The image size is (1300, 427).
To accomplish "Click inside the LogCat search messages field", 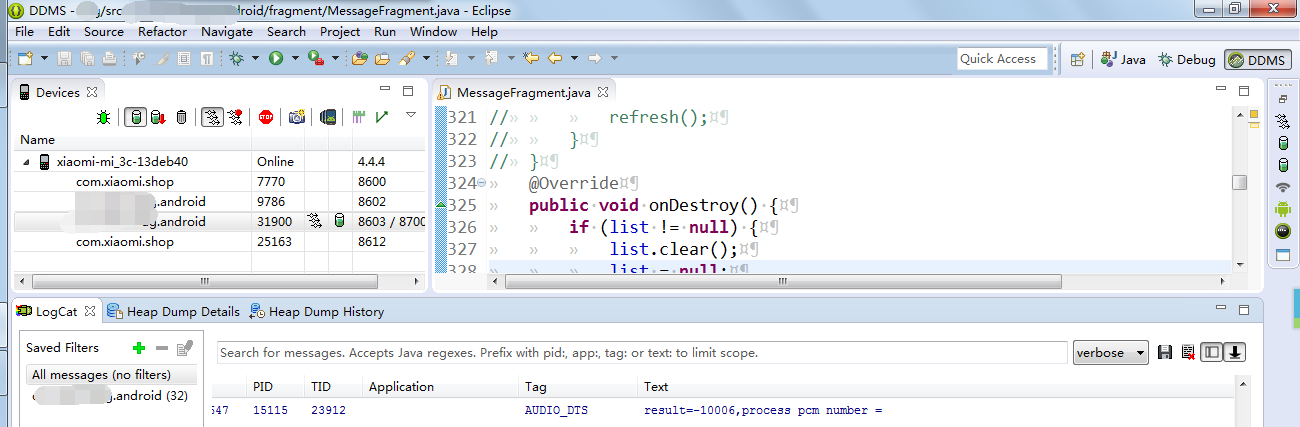I will (x=642, y=353).
